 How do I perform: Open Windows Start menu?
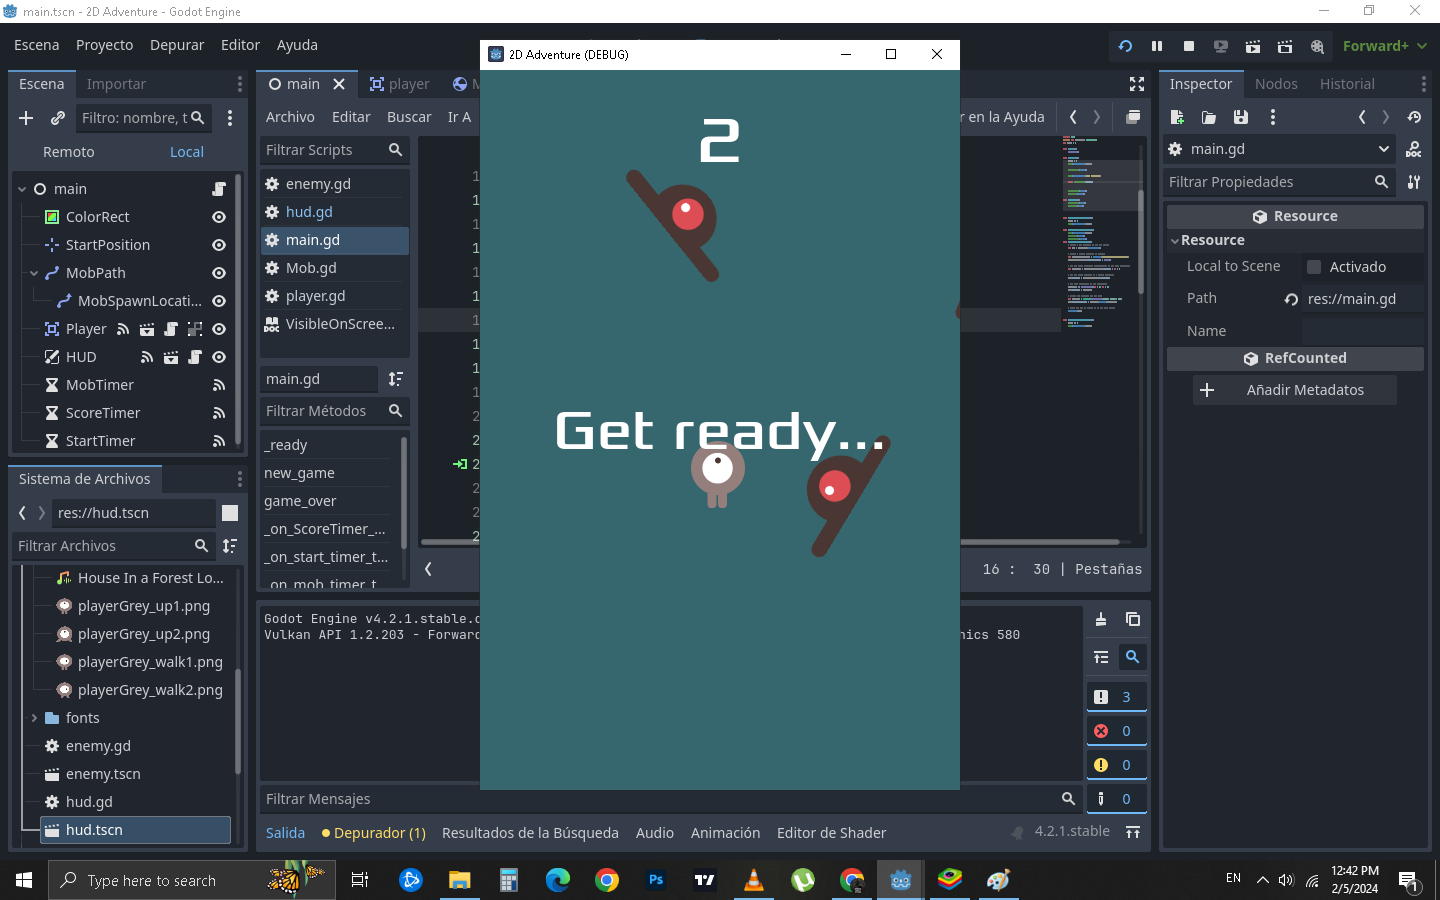(24, 880)
